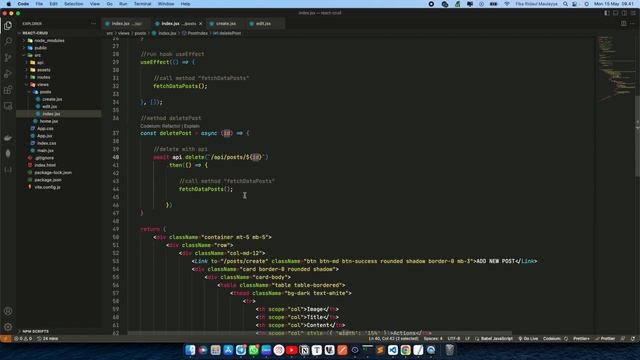Open the editor more actions ellipsis
640x360 pixels.
(633, 24)
